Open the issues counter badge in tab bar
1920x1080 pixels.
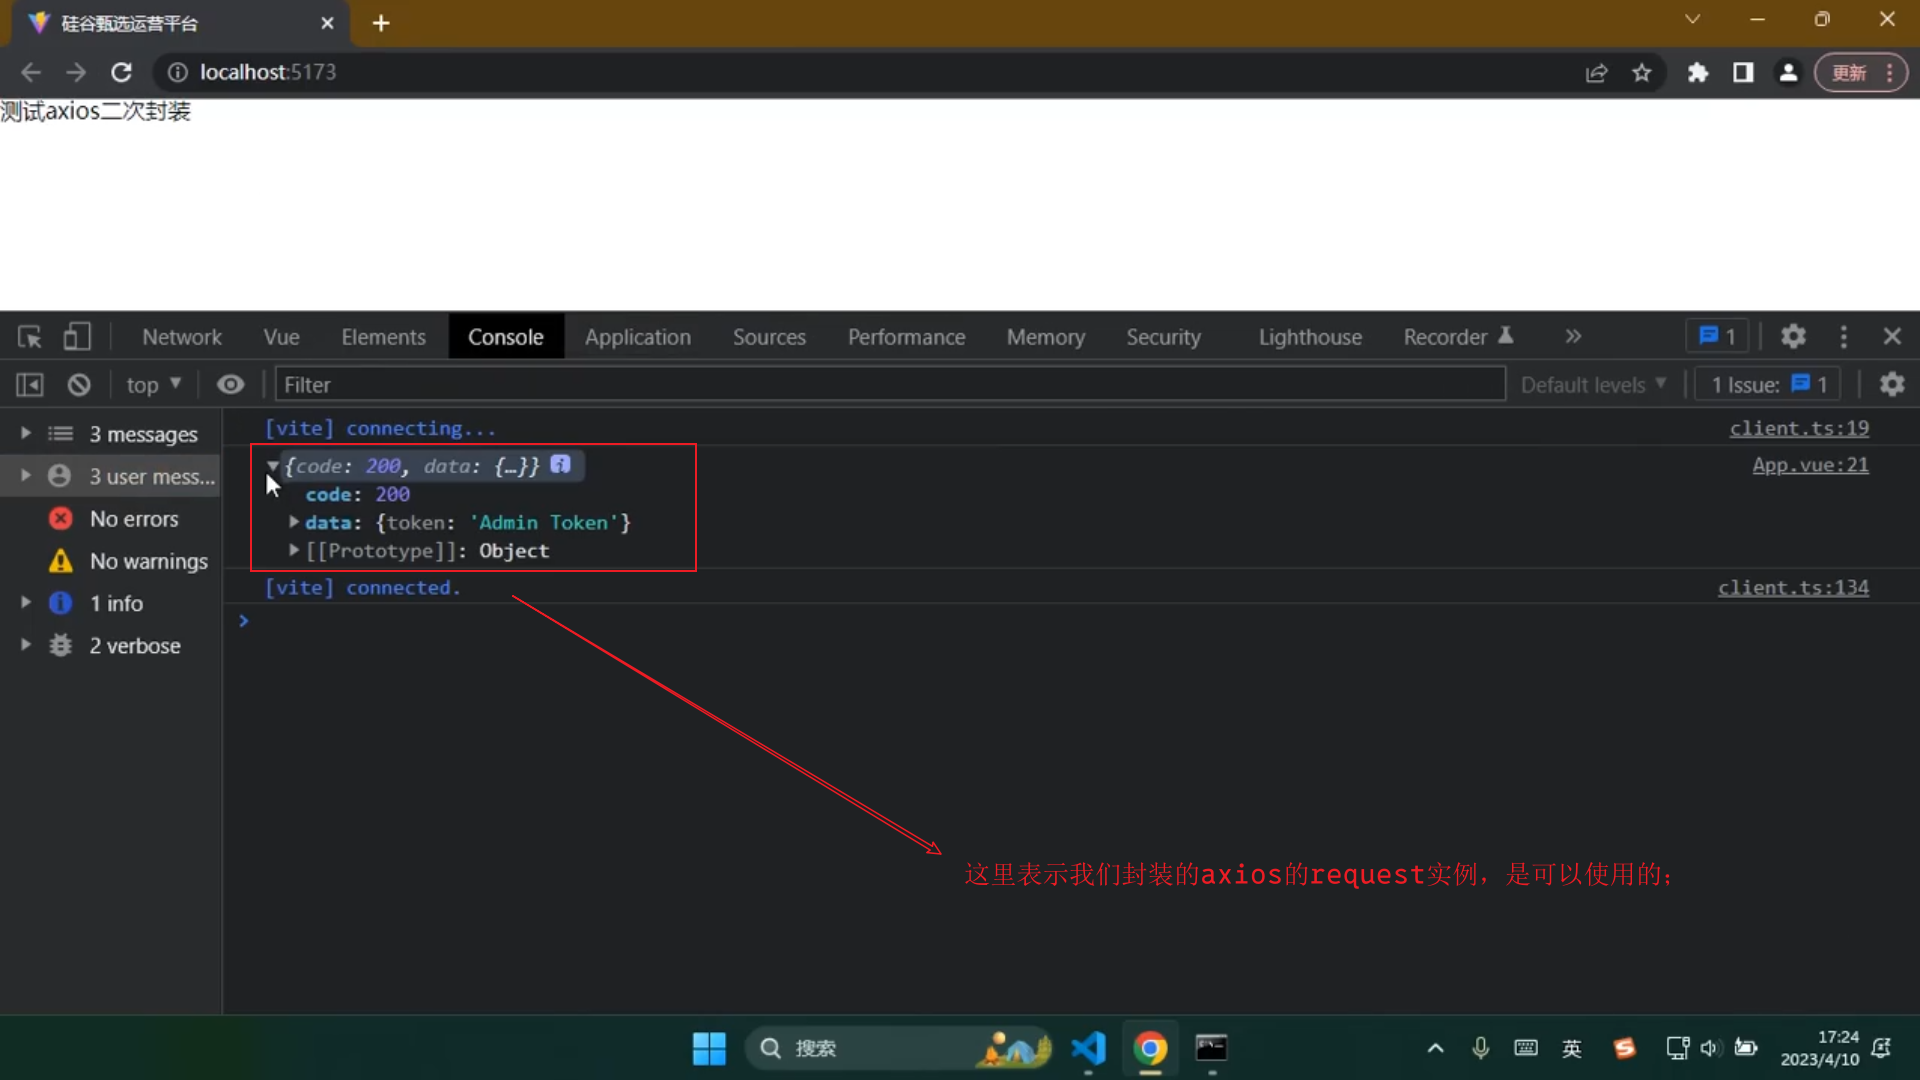tap(1717, 337)
